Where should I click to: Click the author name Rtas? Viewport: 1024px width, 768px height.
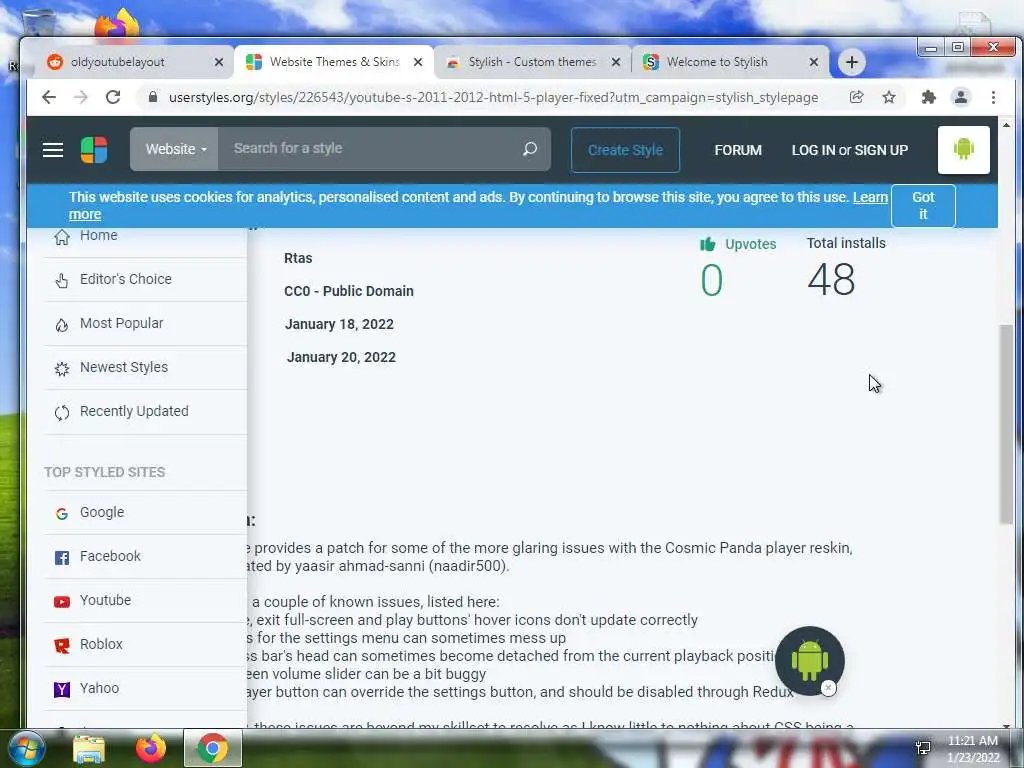pyautogui.click(x=298, y=258)
